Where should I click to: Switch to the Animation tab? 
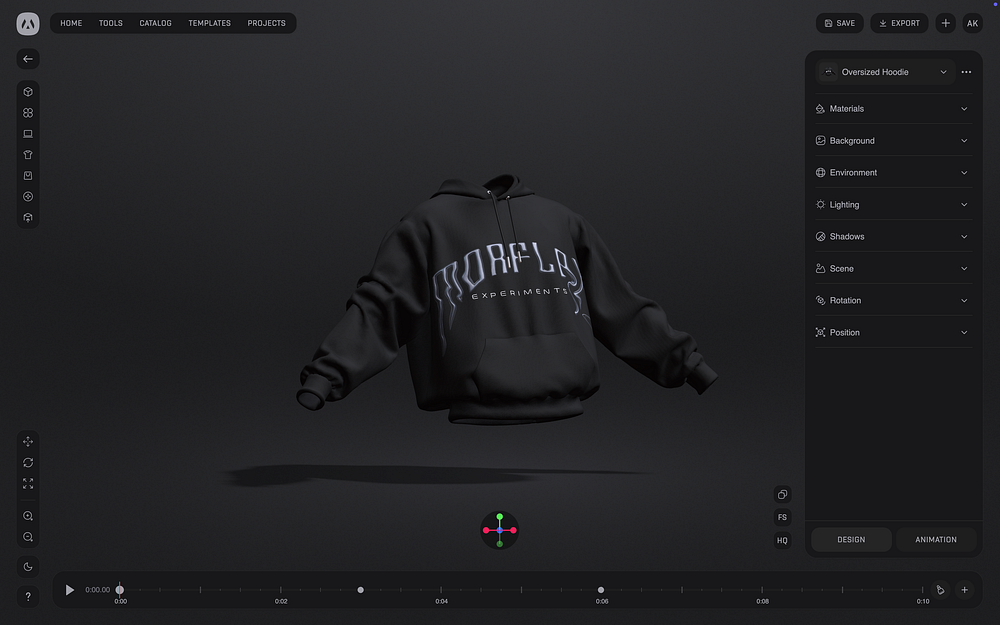tap(936, 540)
